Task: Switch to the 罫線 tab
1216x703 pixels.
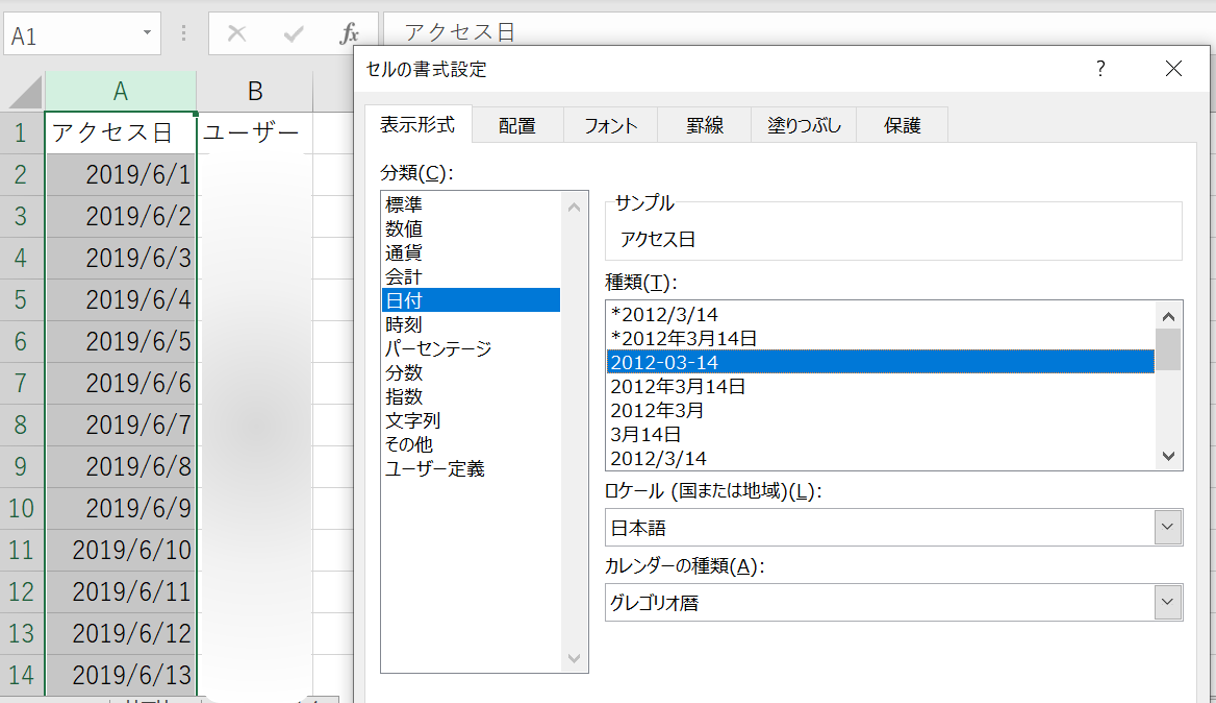Action: point(704,126)
